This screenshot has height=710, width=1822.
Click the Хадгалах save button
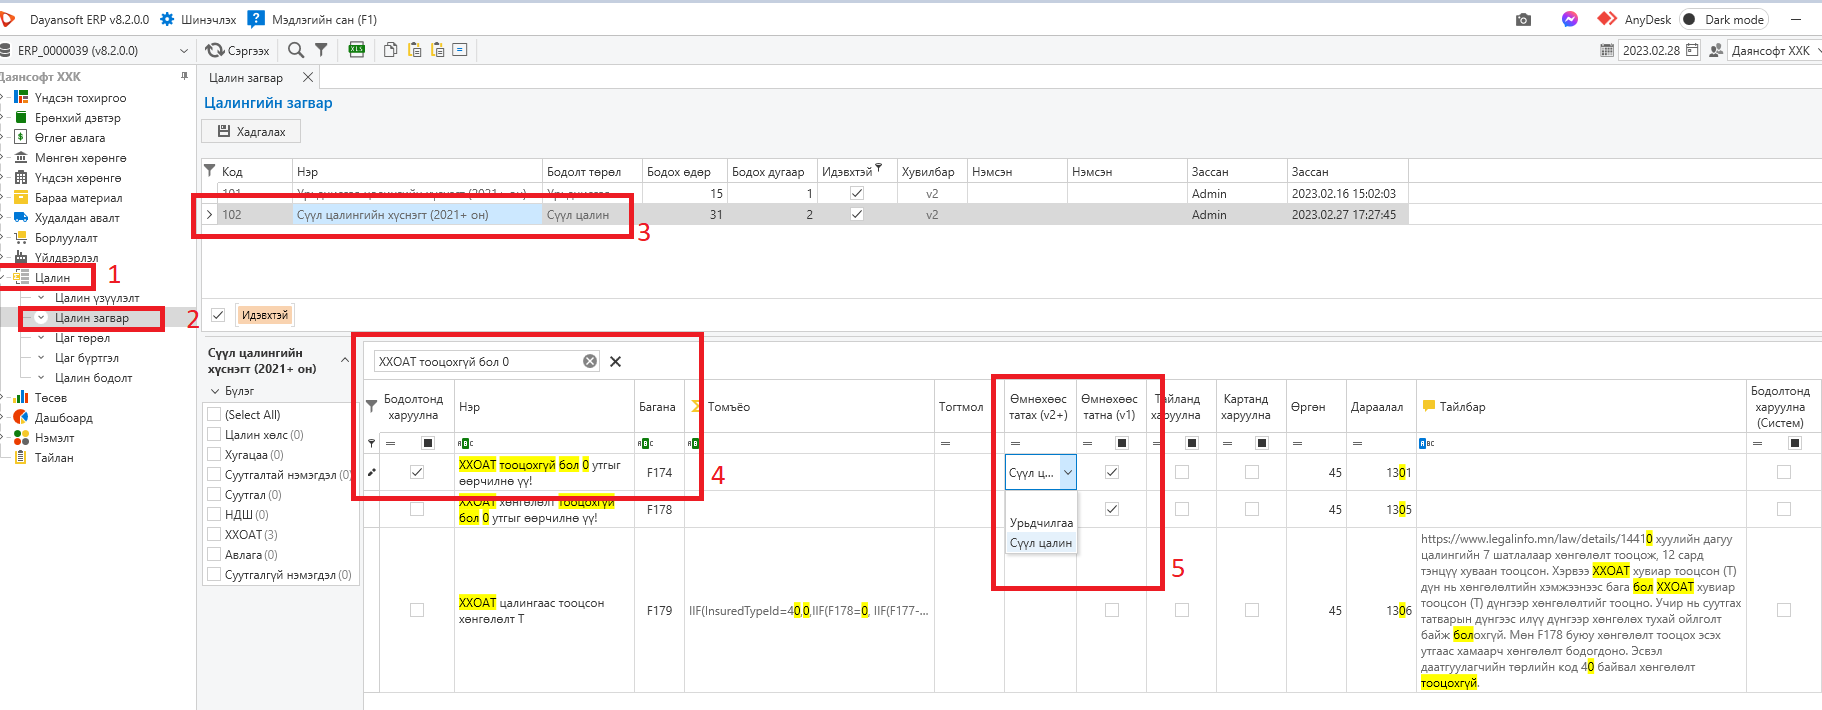(251, 131)
